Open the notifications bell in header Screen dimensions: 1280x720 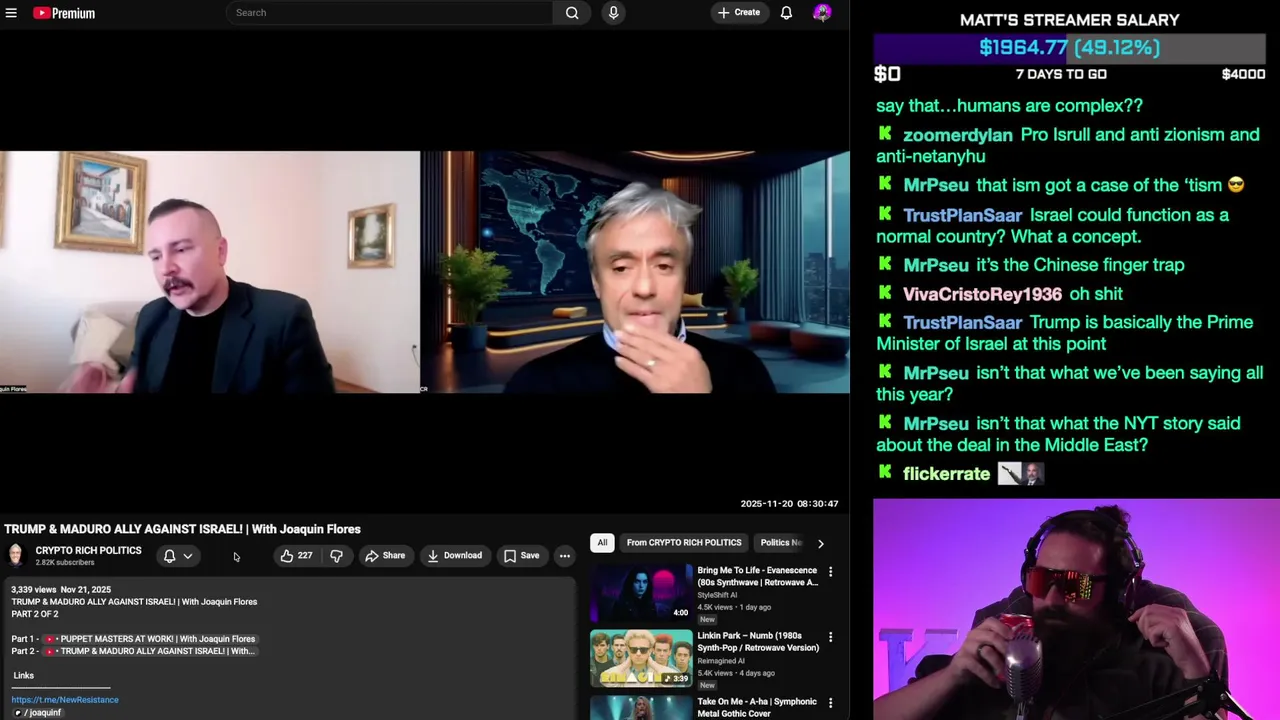tap(786, 13)
